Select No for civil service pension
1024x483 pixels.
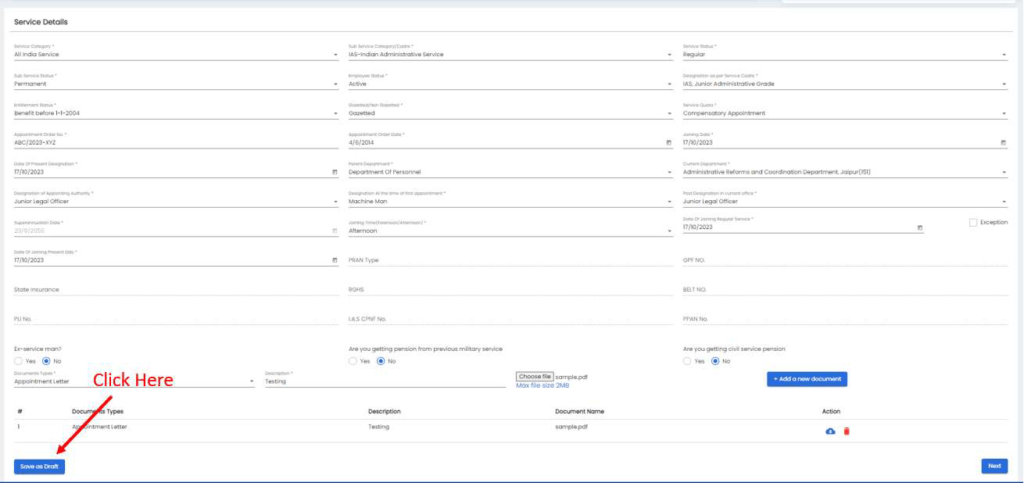coord(714,361)
